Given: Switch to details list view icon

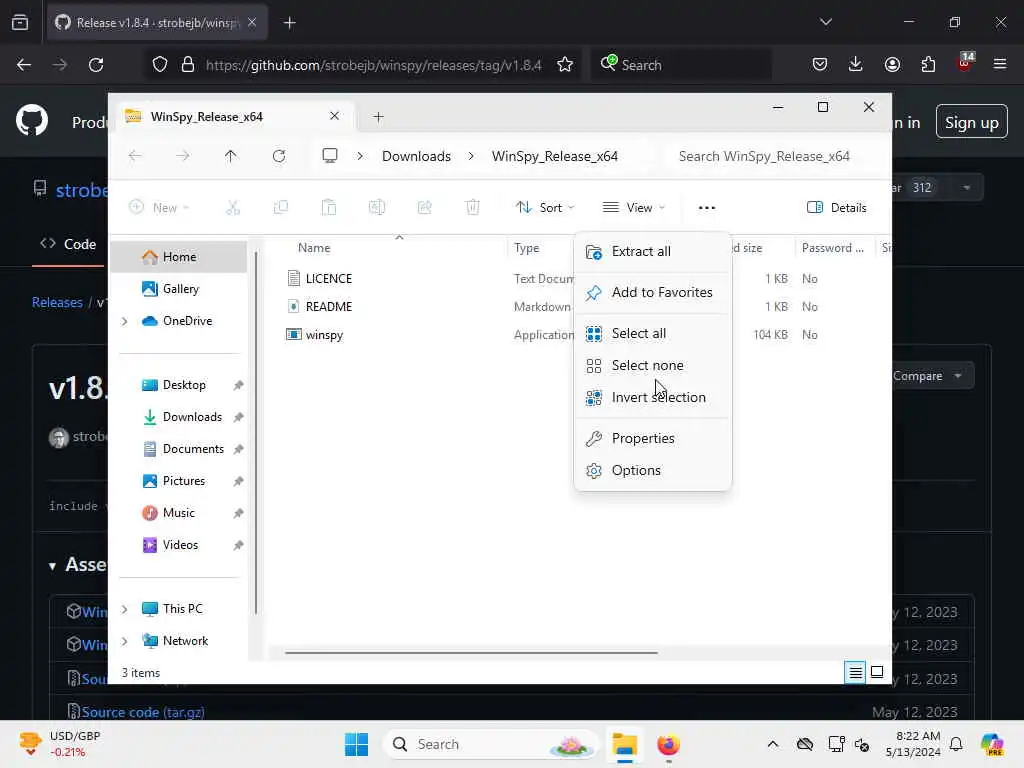Looking at the screenshot, I should (855, 673).
